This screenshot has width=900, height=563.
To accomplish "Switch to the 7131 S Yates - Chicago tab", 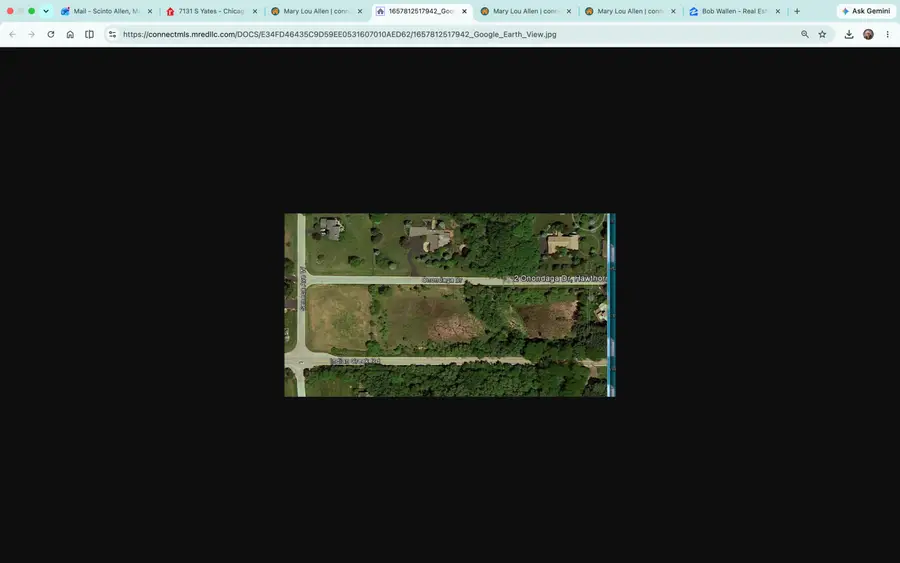I will (212, 11).
